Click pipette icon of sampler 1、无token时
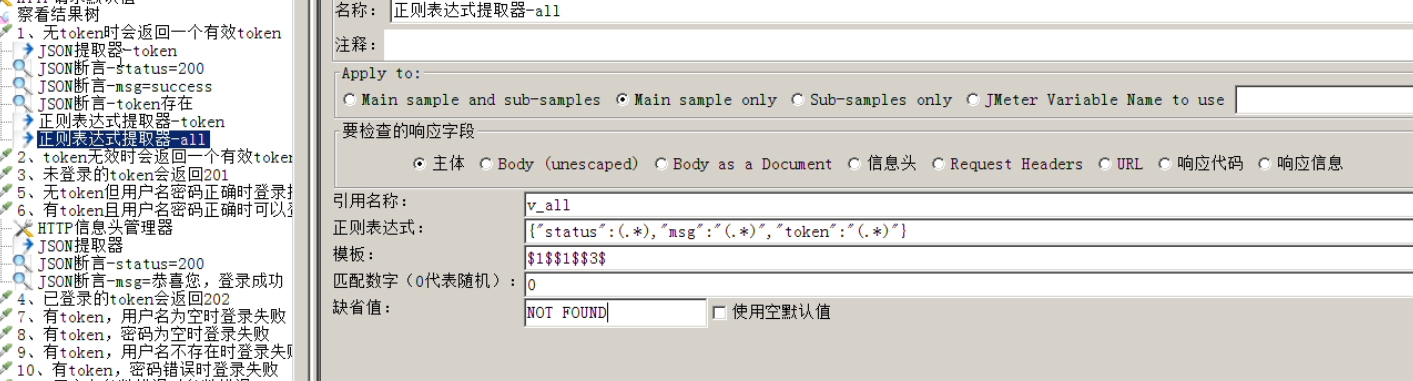The height and width of the screenshot is (381, 1413). point(7,33)
